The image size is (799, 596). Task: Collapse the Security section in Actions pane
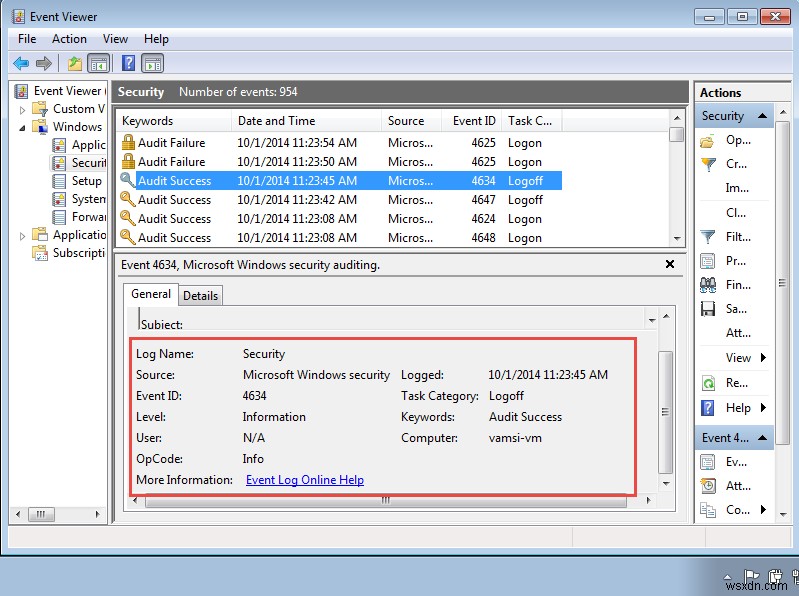(x=762, y=116)
